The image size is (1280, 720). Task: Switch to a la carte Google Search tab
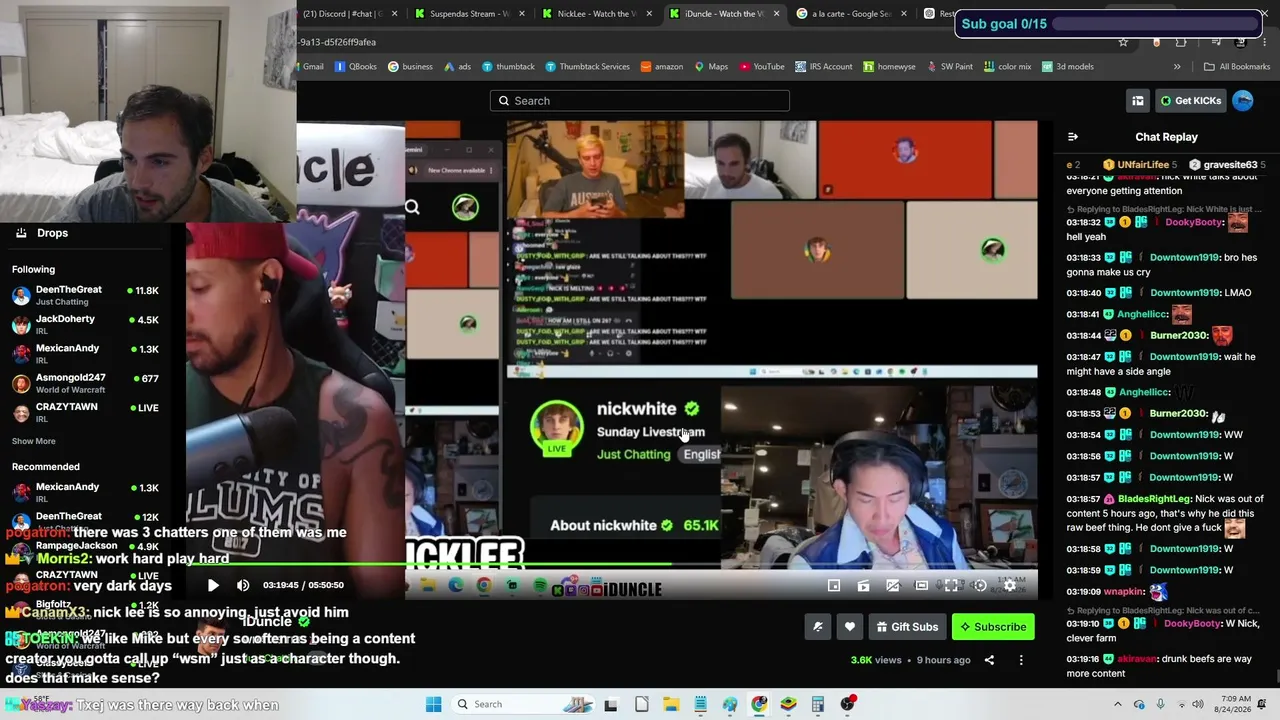click(852, 14)
